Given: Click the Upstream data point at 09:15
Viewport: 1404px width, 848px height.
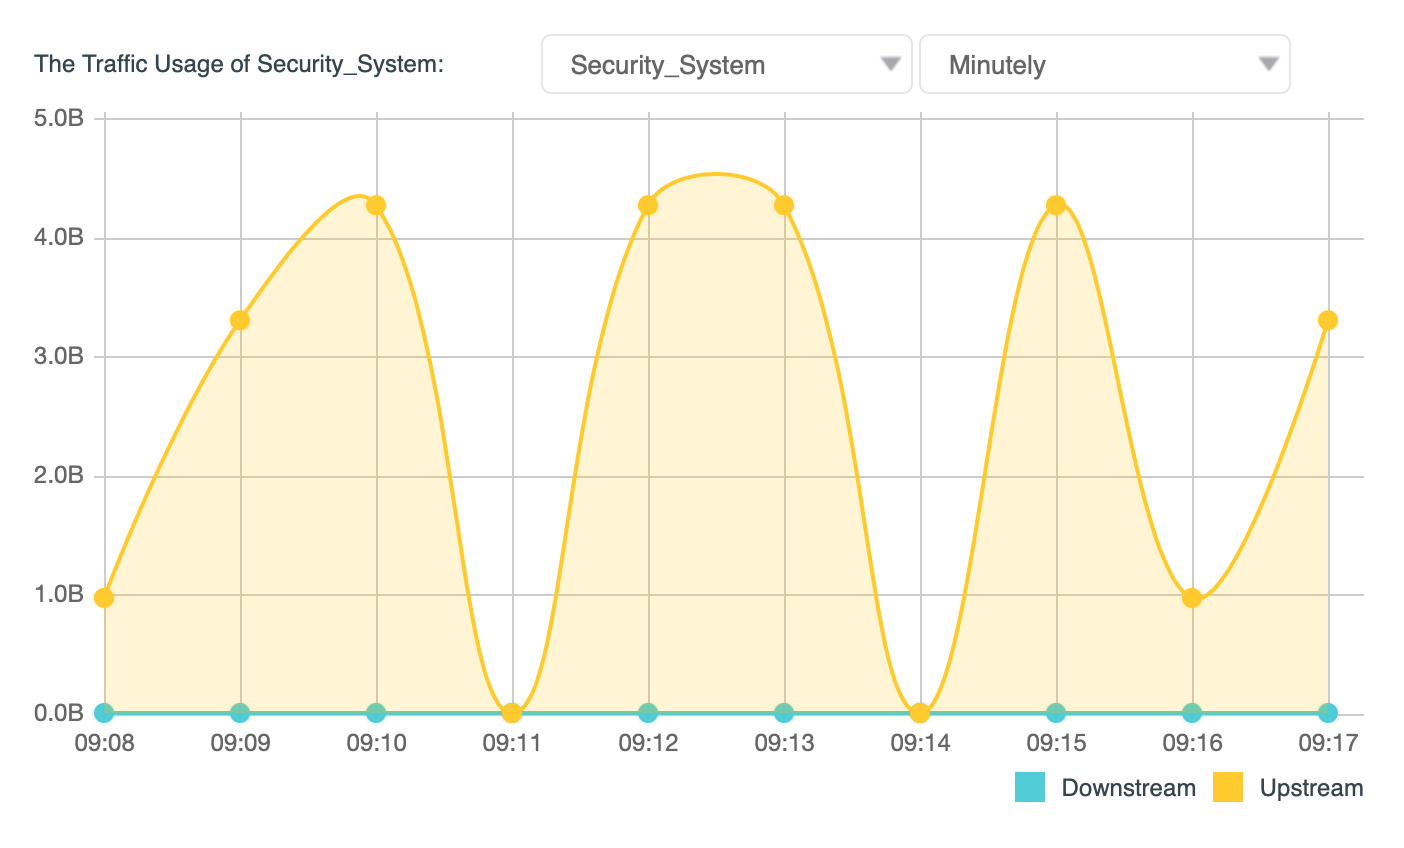Looking at the screenshot, I should [x=1056, y=206].
